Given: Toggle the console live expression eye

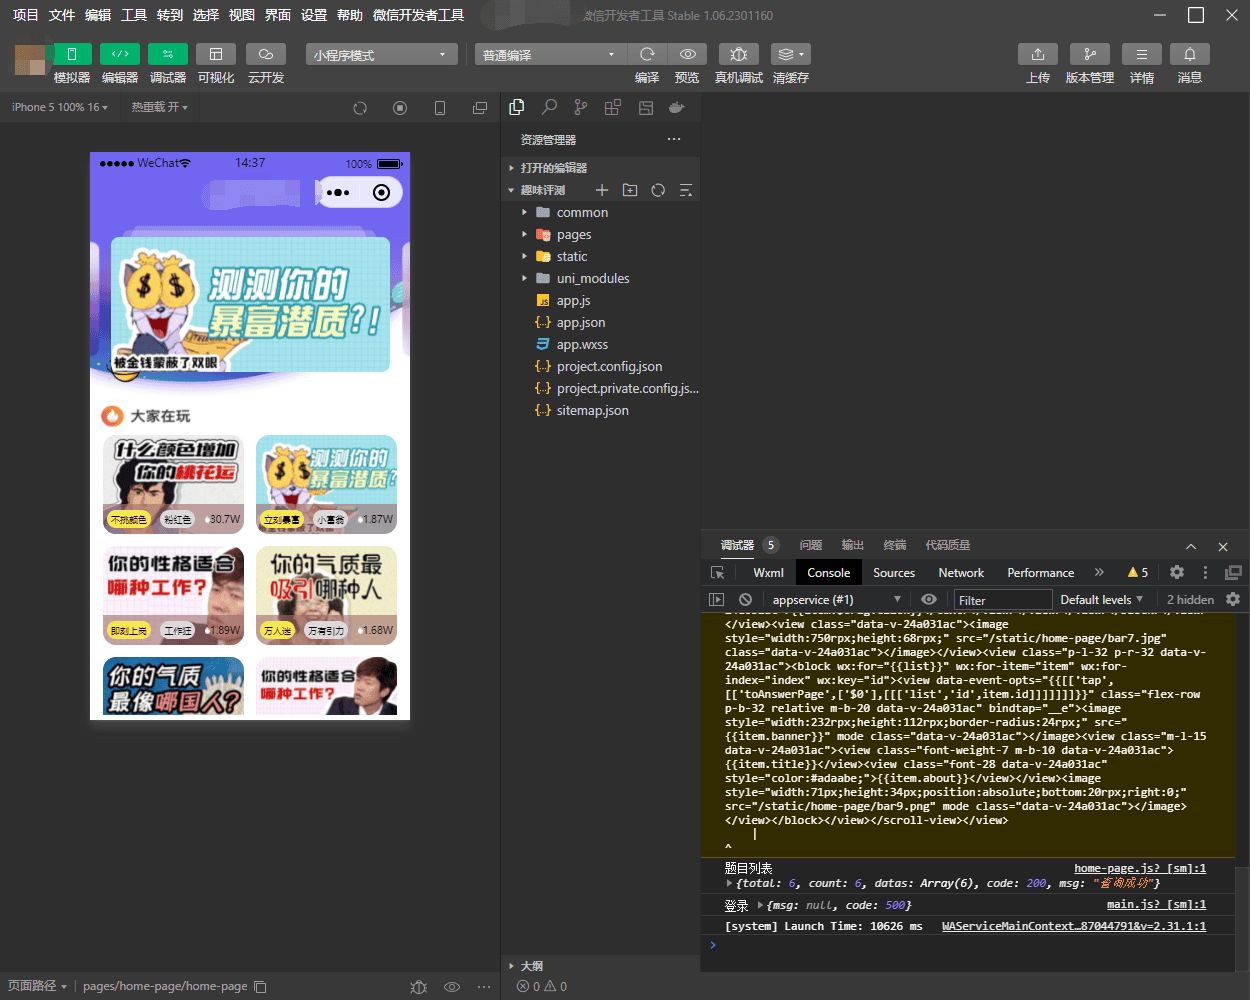Looking at the screenshot, I should pyautogui.click(x=929, y=599).
